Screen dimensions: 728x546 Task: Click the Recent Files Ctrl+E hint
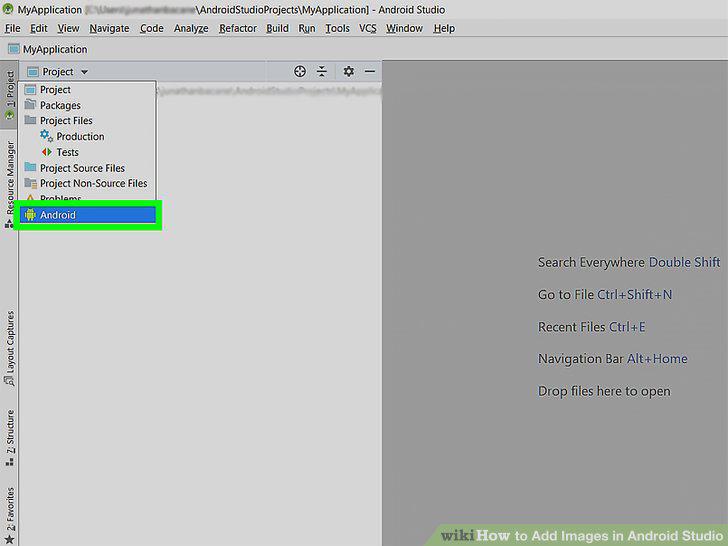coord(592,327)
